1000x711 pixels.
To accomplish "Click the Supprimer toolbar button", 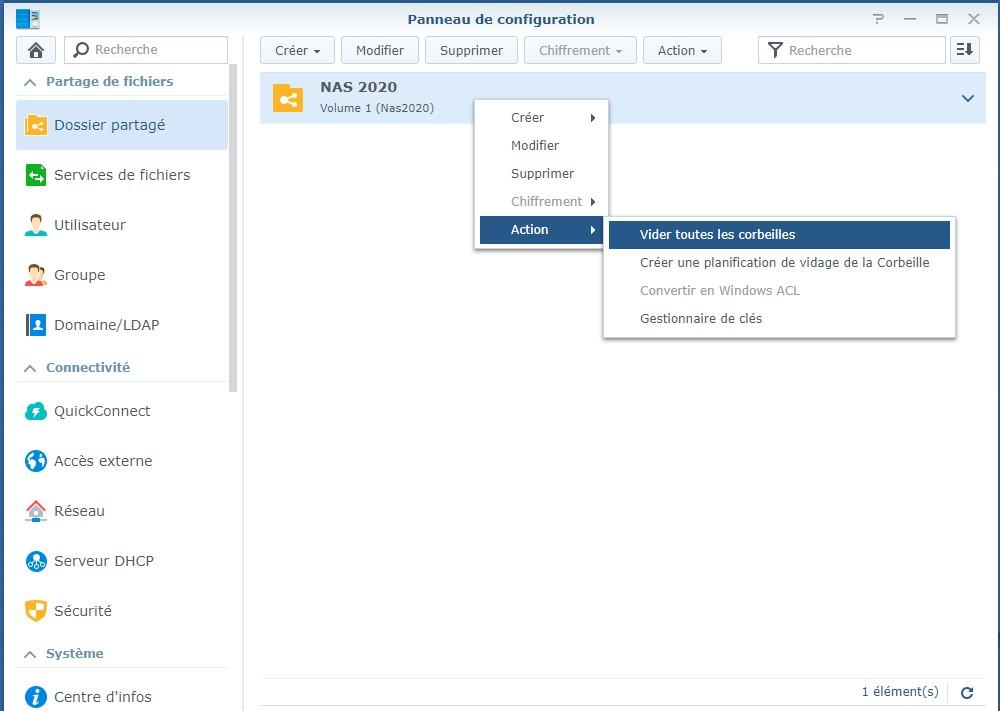I will (471, 50).
